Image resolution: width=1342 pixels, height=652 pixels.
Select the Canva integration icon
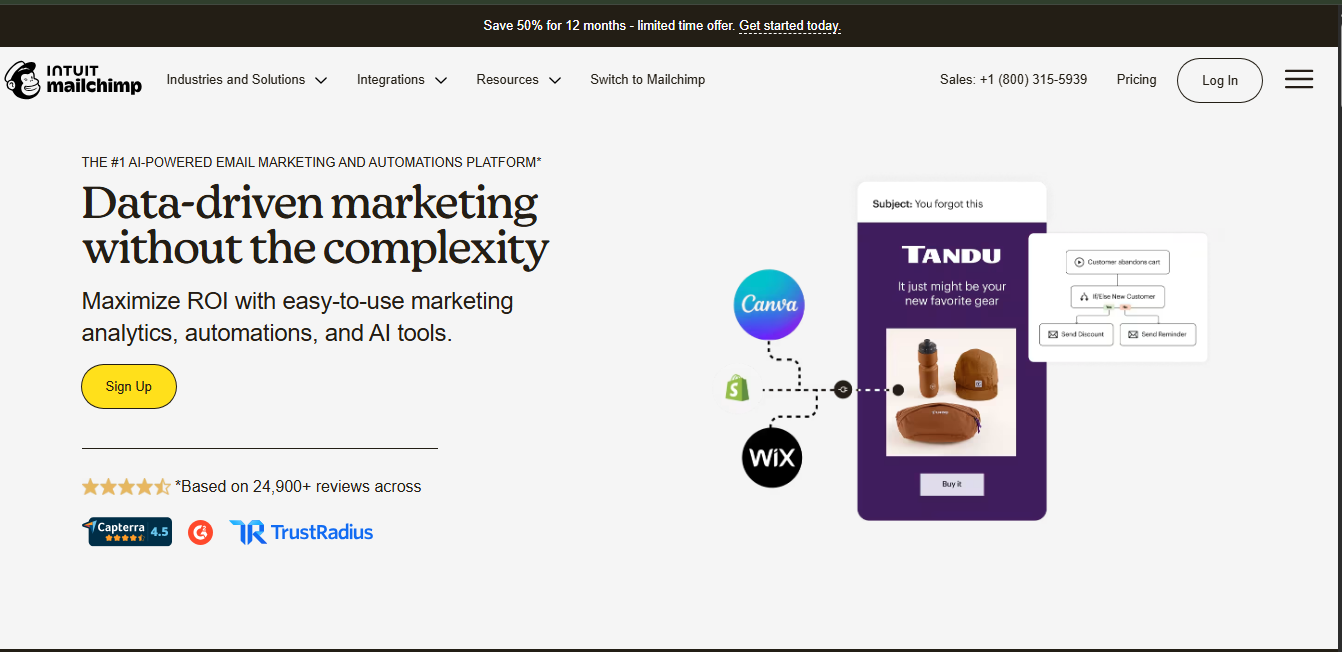pyautogui.click(x=768, y=304)
